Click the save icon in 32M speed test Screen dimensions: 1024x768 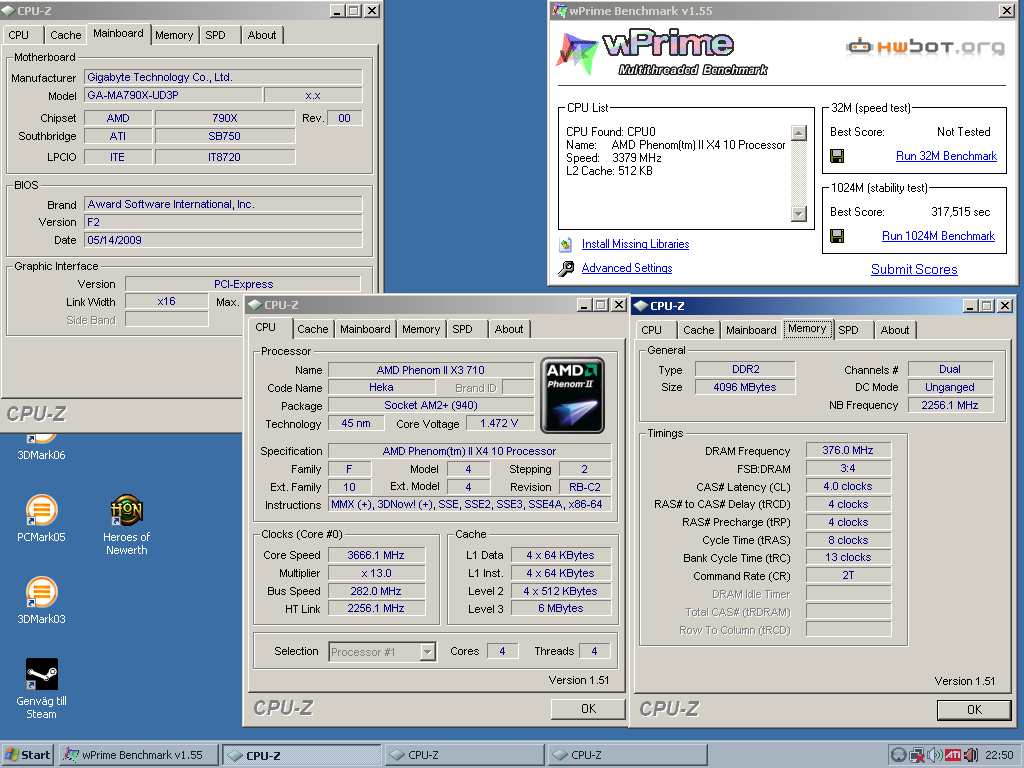pyautogui.click(x=837, y=156)
